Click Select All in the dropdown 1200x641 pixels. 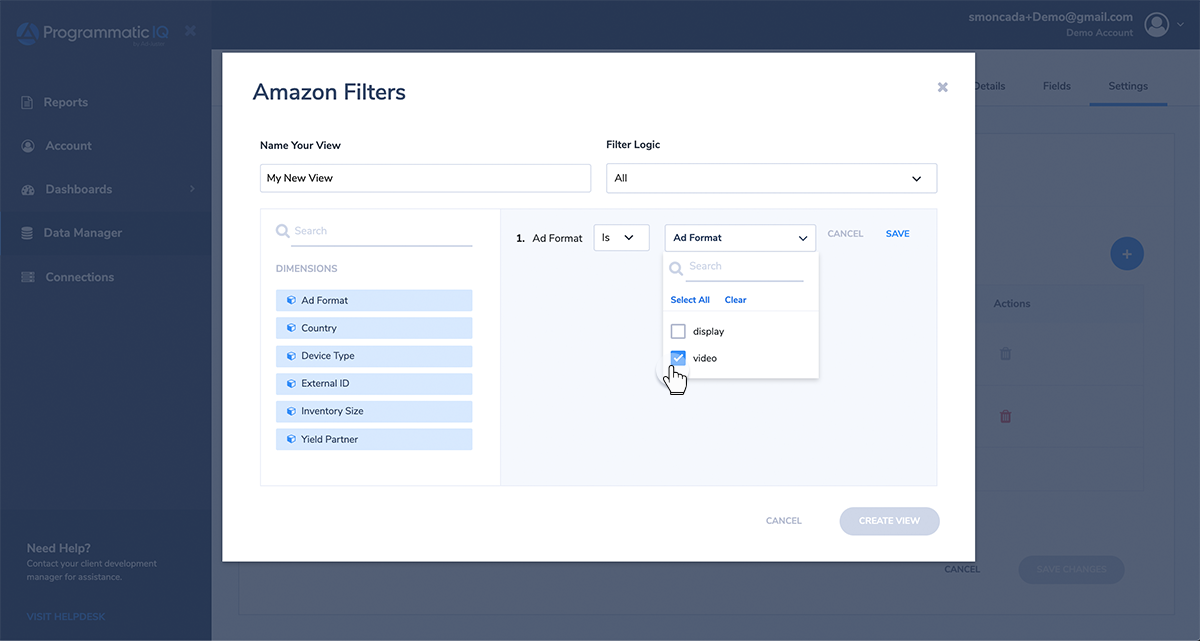coord(690,300)
